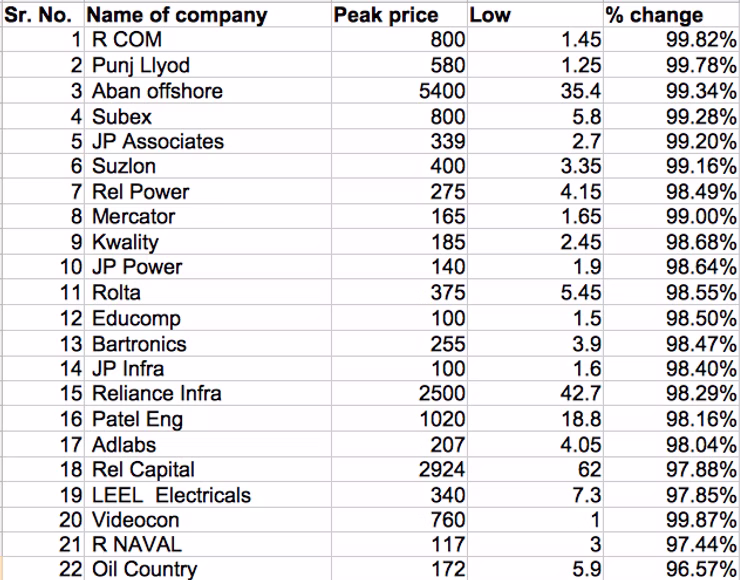Viewport: 740px width, 580px height.
Task: Select the serial number 13 cell
Action: (43, 344)
